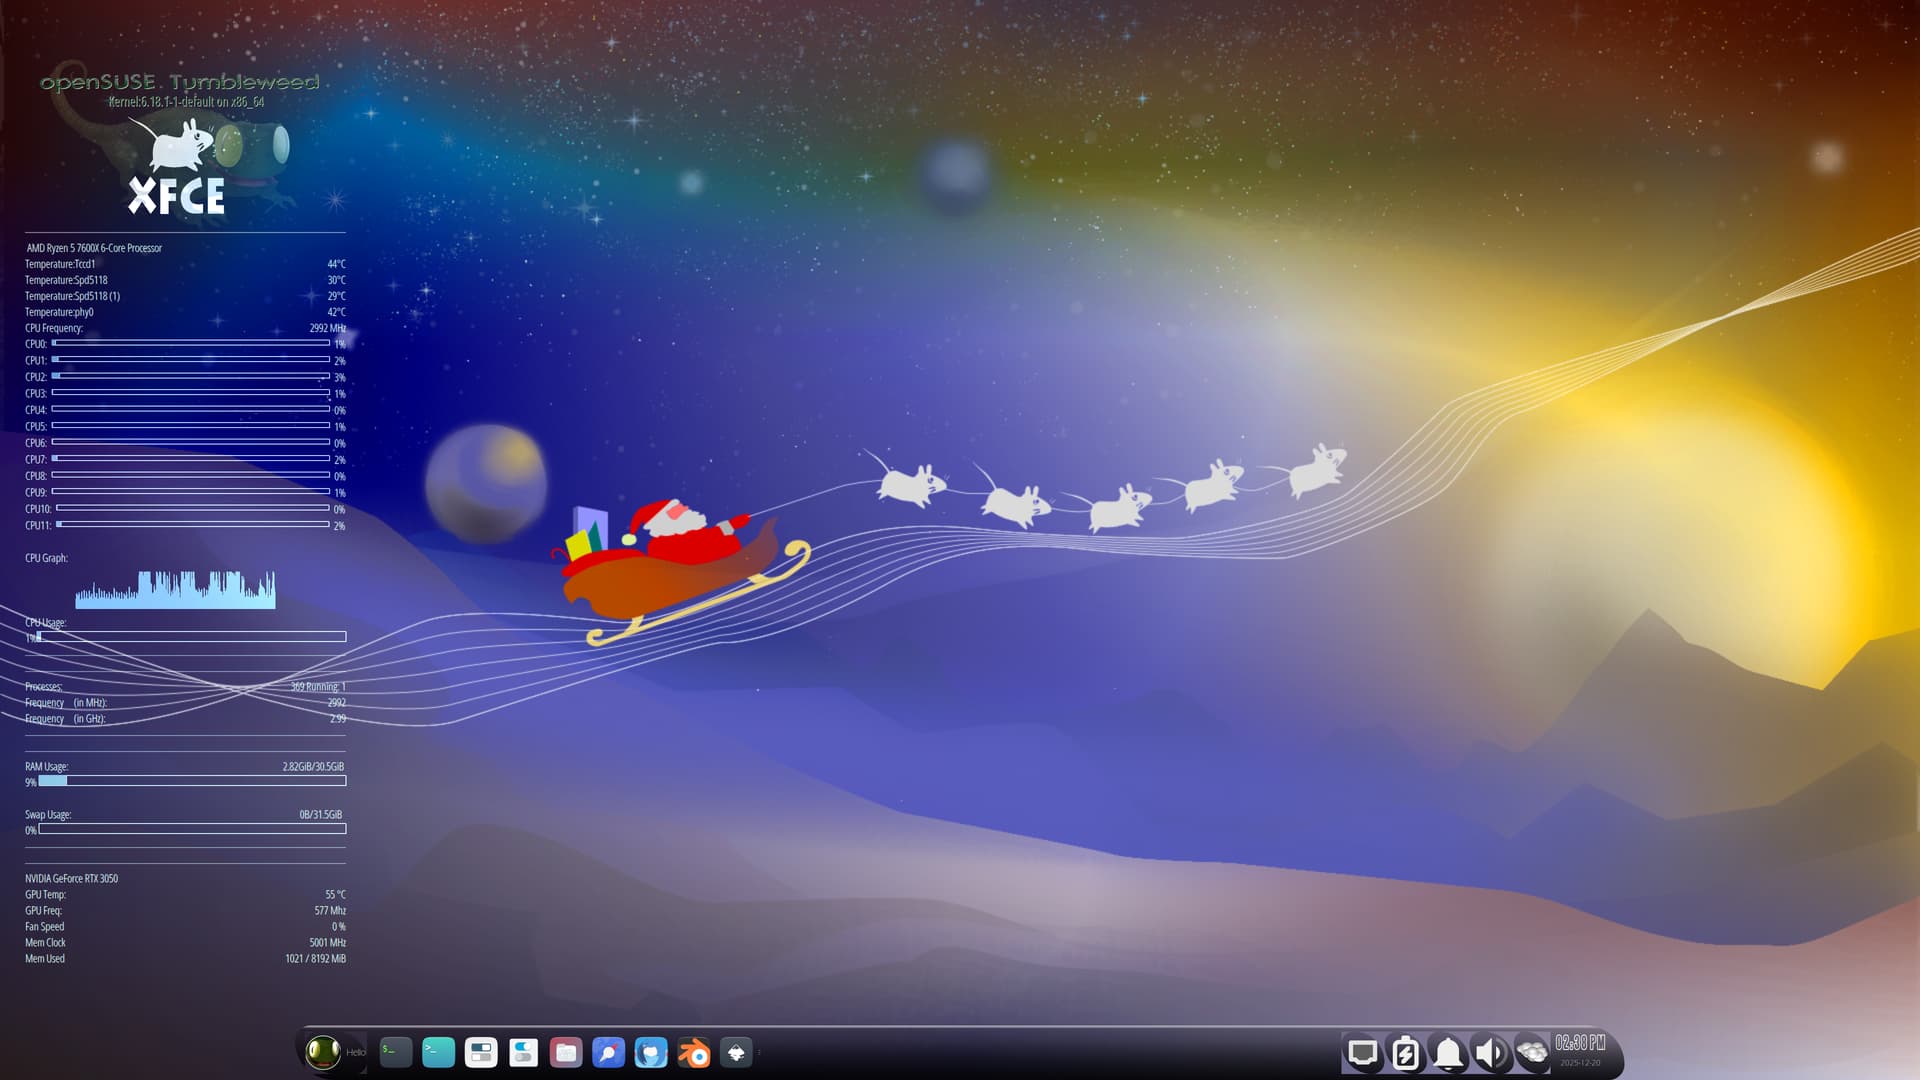Launch Inkscape from the panel
This screenshot has width=1920, height=1080.
[x=736, y=1052]
